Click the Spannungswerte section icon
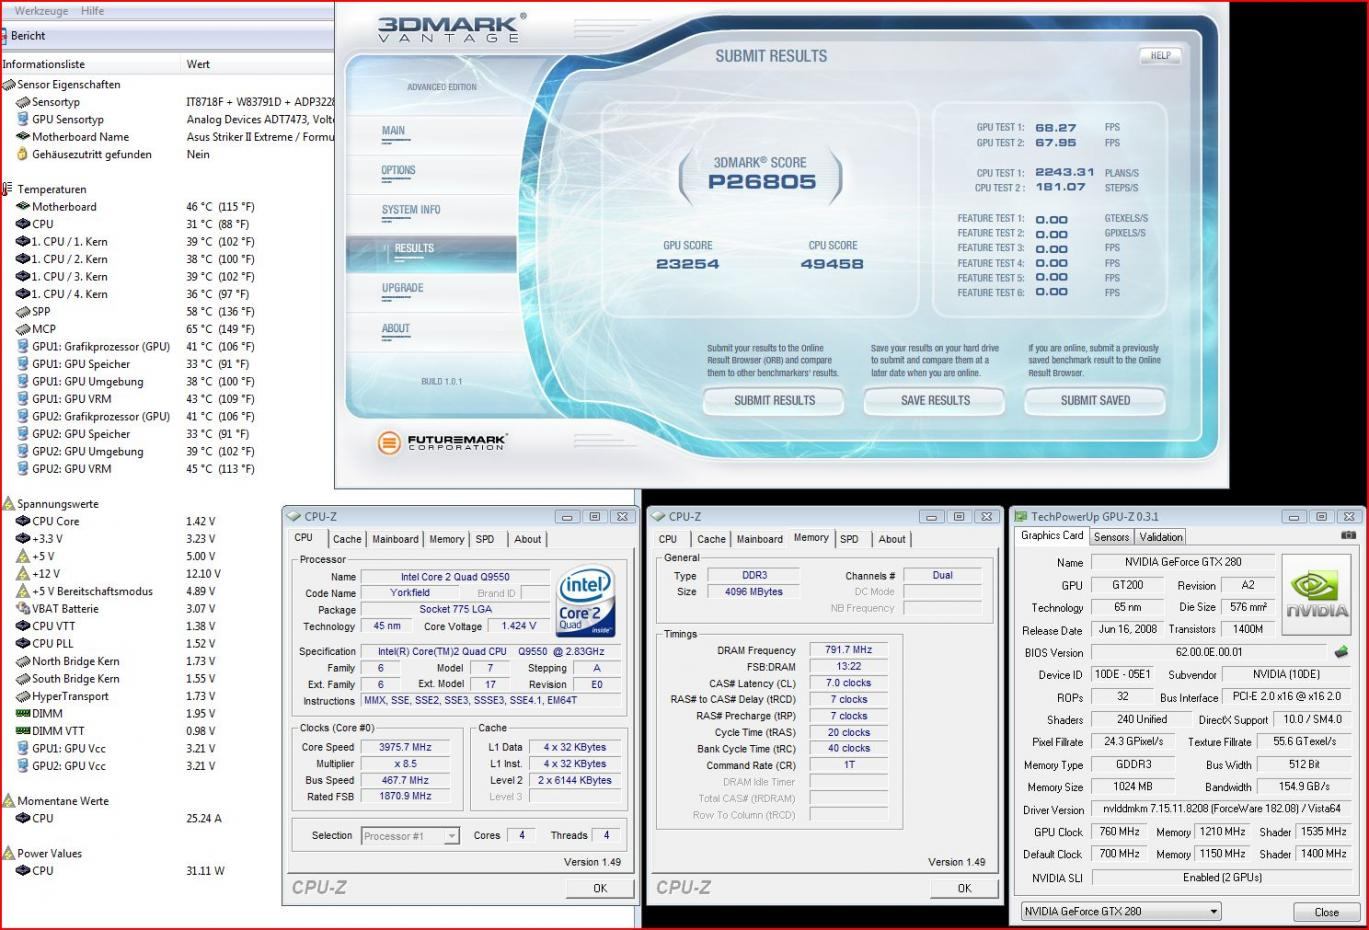Screen dimensions: 1369x930 [9, 504]
